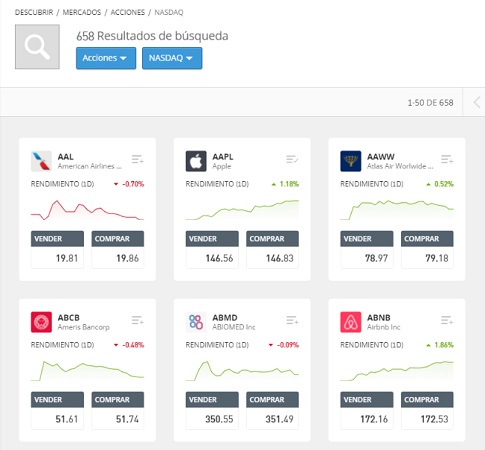Add AAL to watchlist
Viewport: 485px width, 450px height.
click(x=137, y=159)
